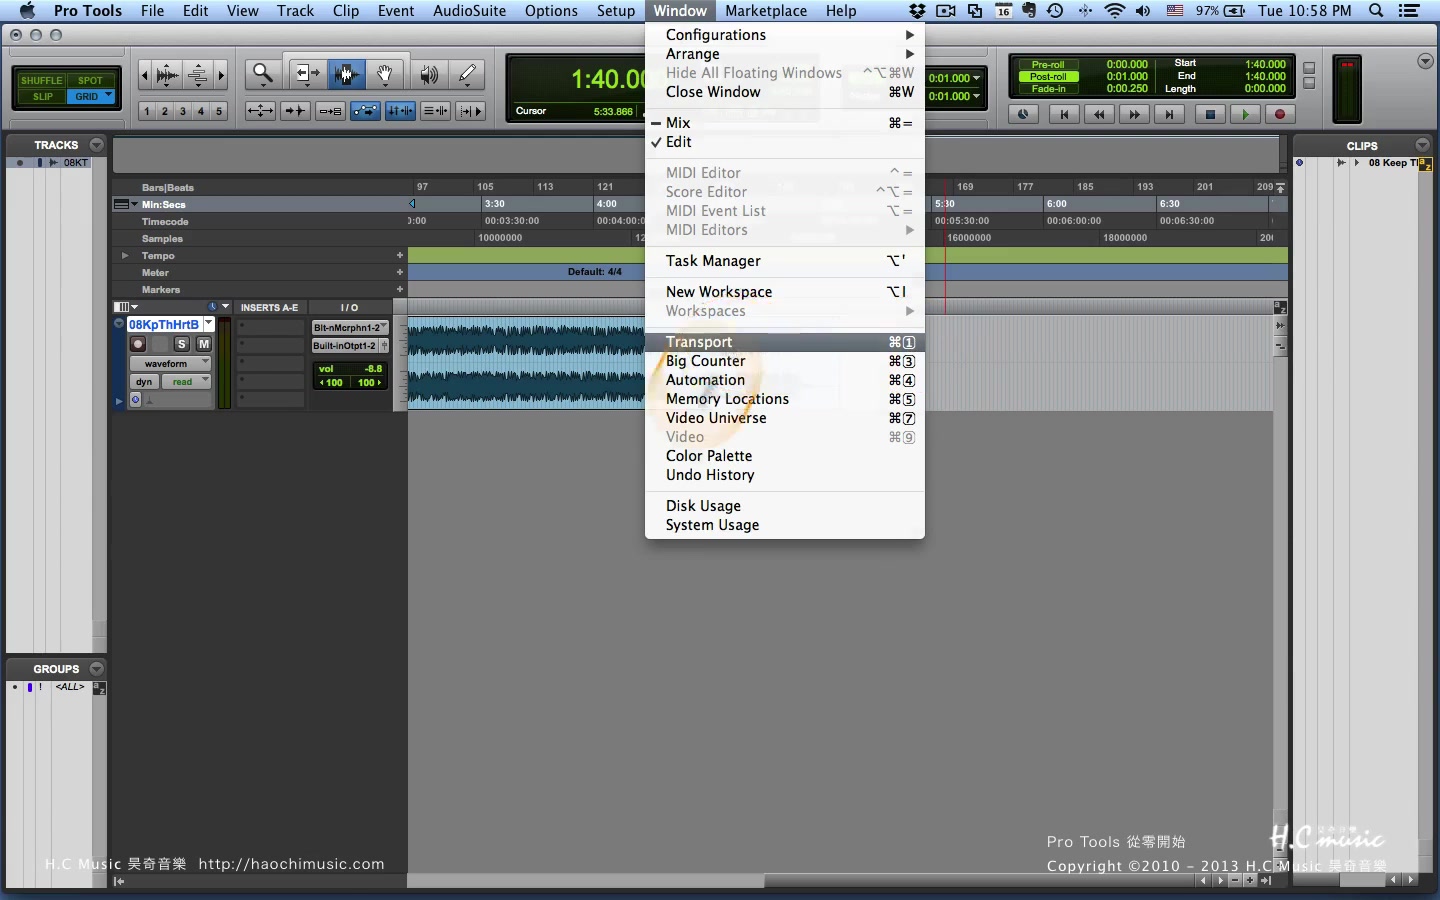Record-enable the 08KpThHrtB track
The height and width of the screenshot is (900, 1440).
point(138,344)
